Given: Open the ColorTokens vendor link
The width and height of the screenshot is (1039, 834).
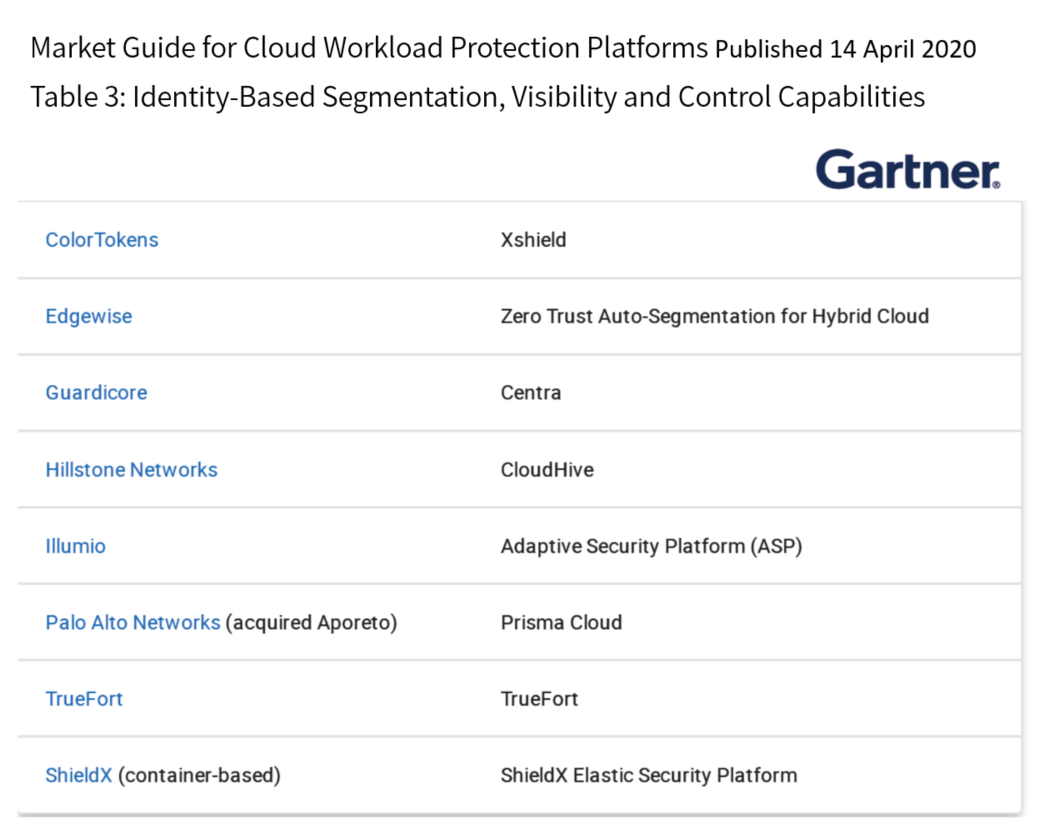Looking at the screenshot, I should click(x=101, y=240).
